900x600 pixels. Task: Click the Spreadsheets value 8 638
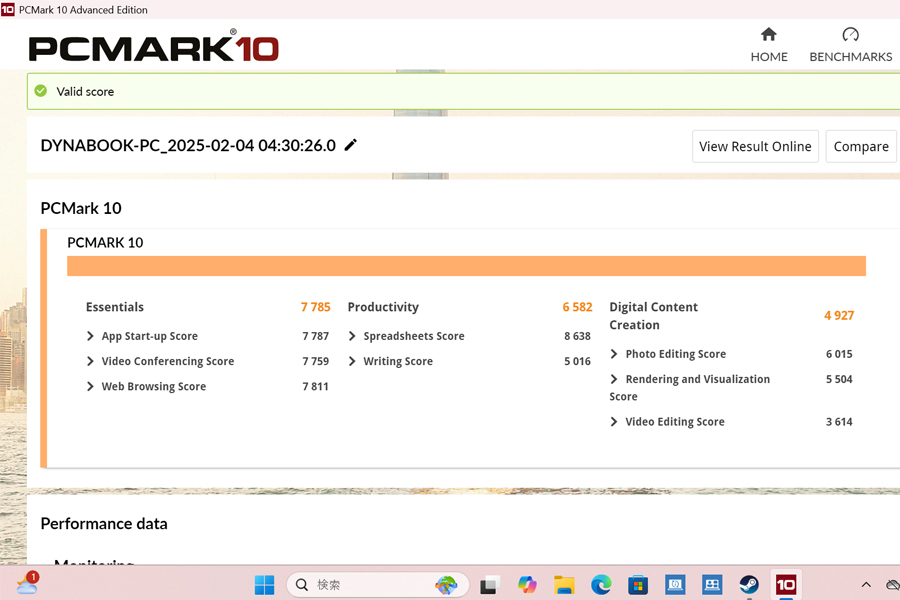coord(577,336)
